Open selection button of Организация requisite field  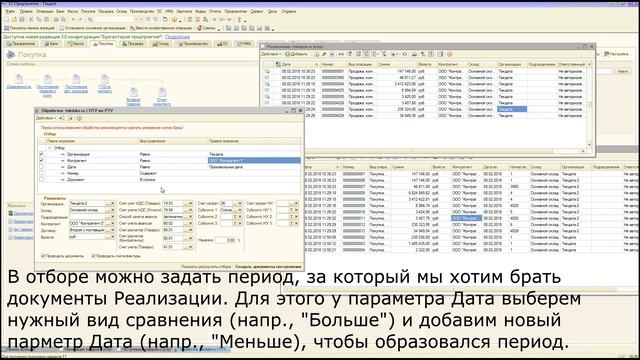pyautogui.click(x=109, y=203)
